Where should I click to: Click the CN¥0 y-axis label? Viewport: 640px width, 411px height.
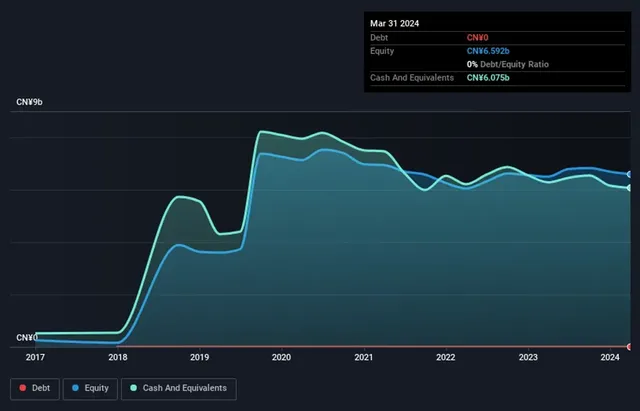[x=29, y=338]
